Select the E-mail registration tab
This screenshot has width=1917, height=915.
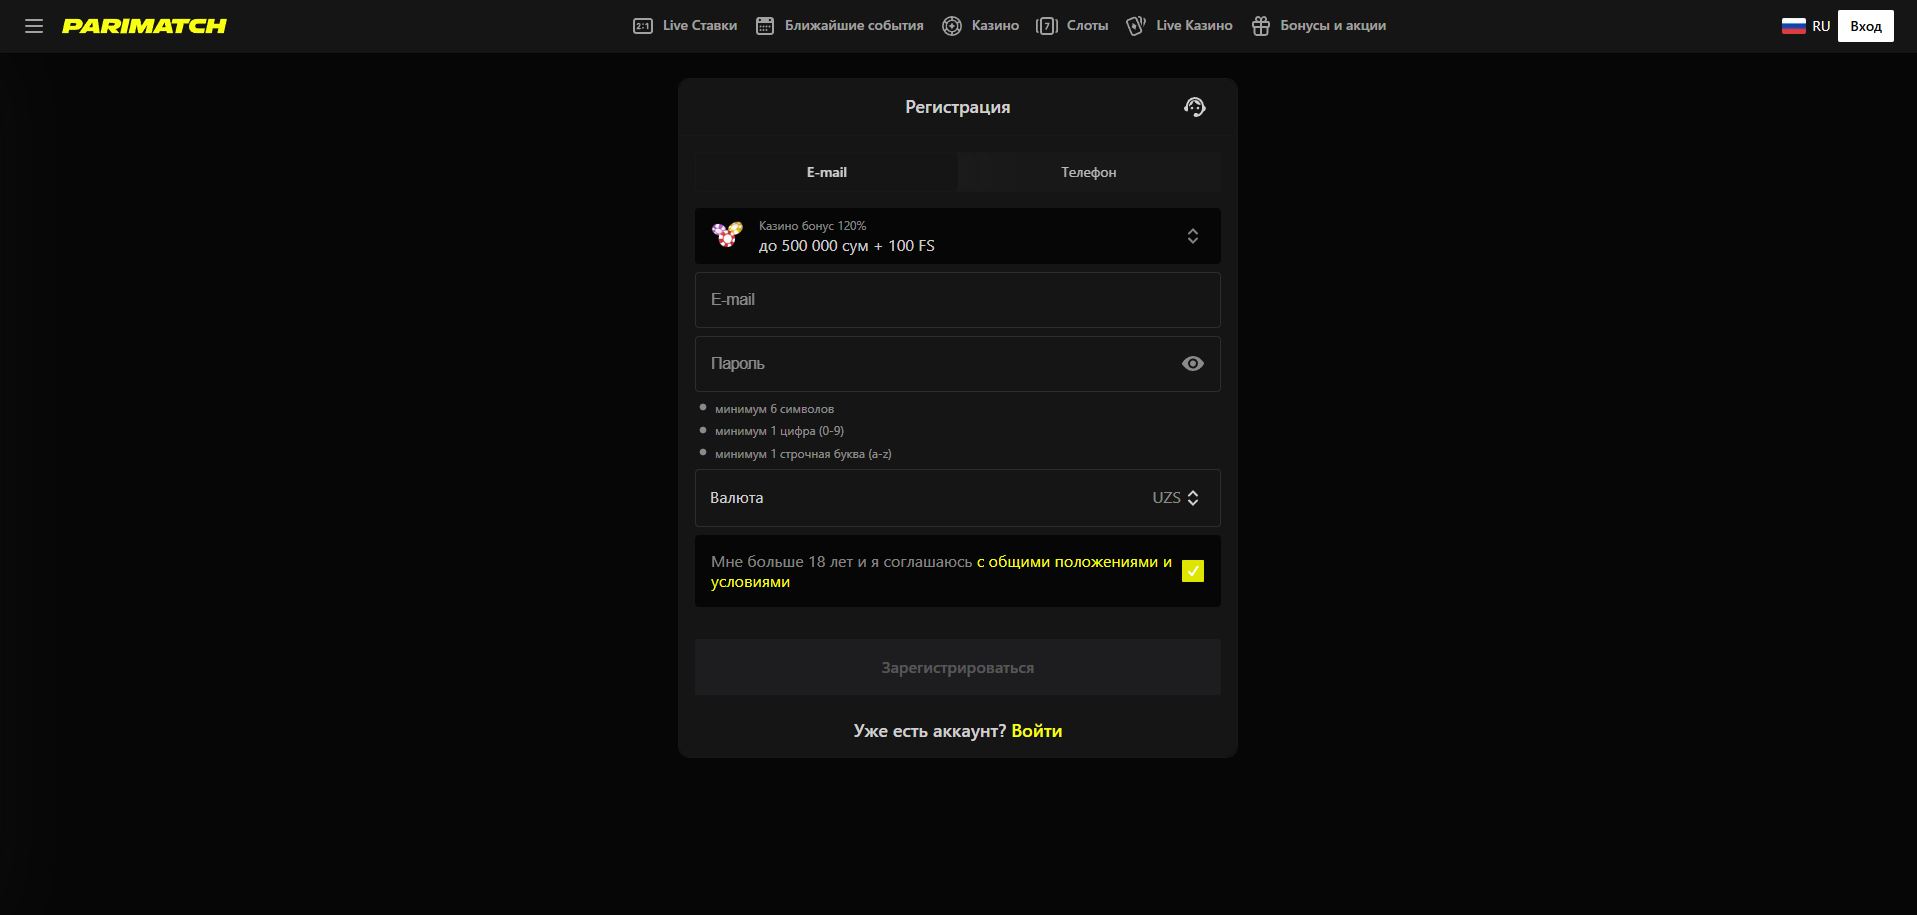[826, 172]
